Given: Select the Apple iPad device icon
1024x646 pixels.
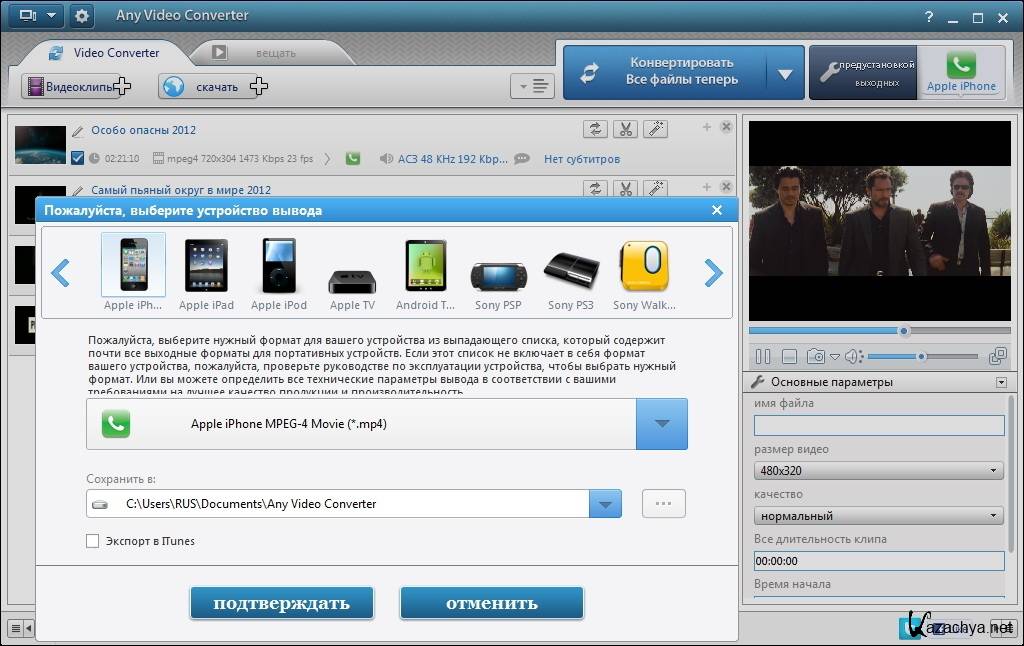Looking at the screenshot, I should tap(206, 267).
